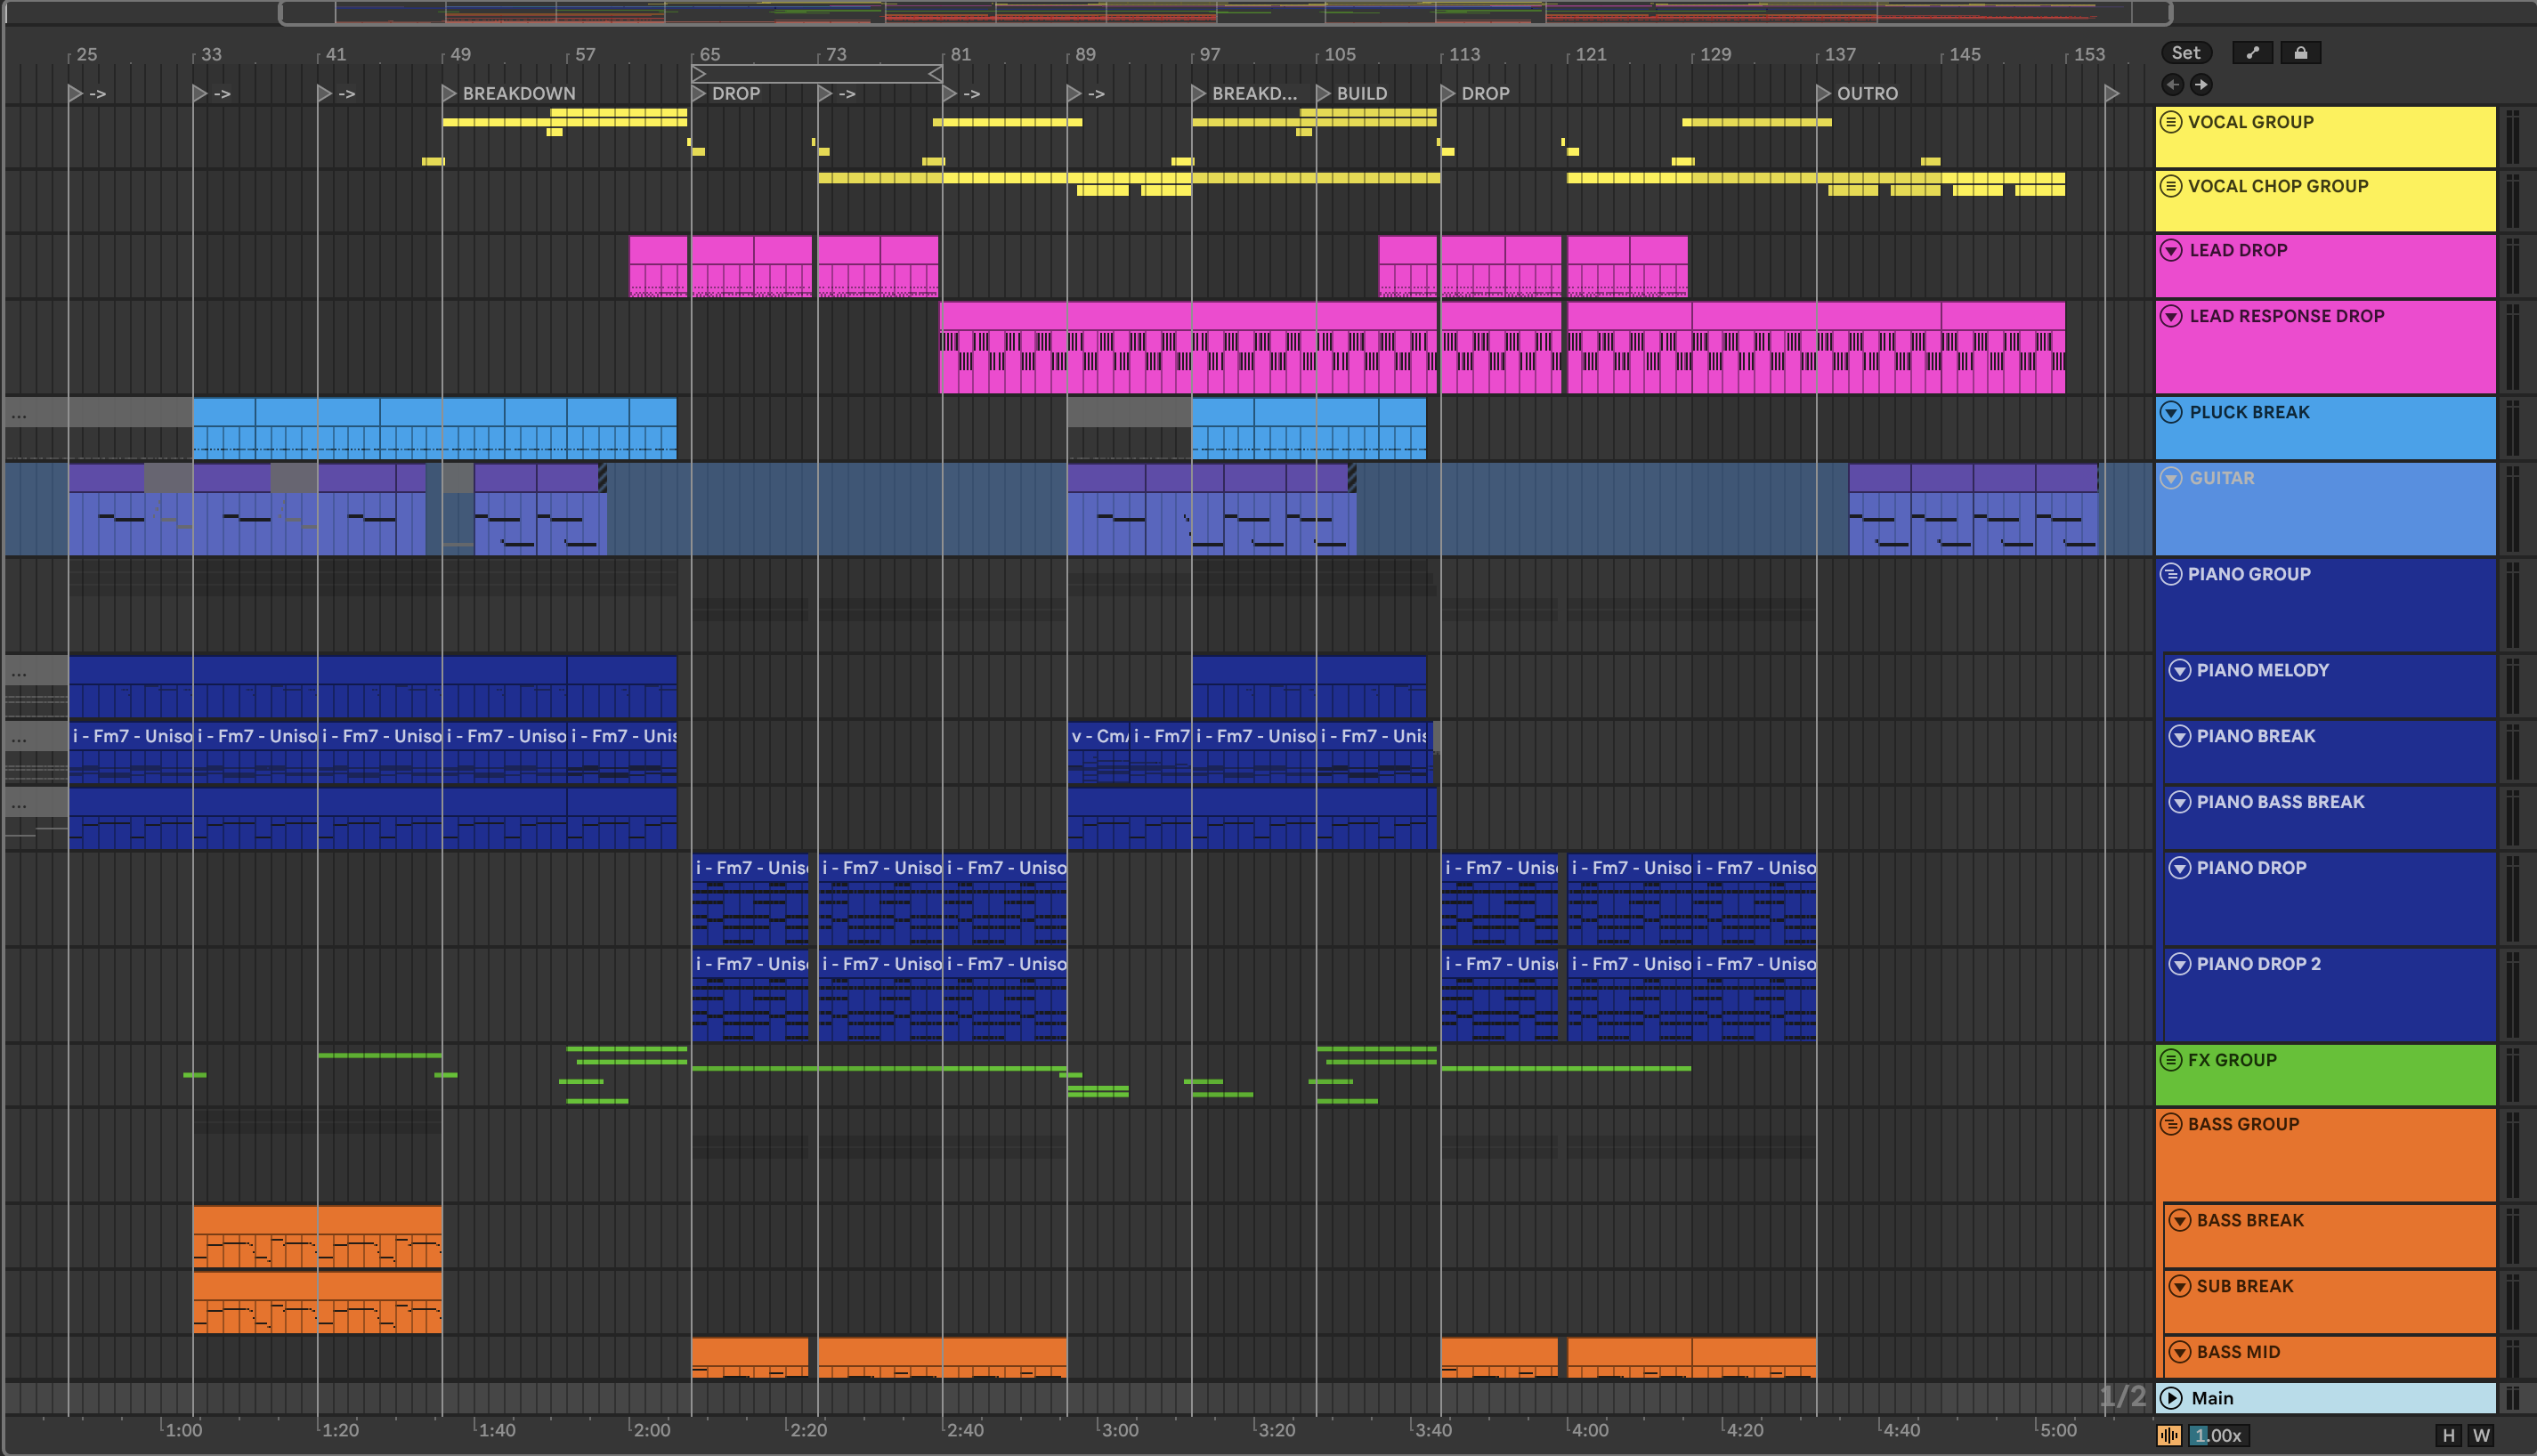Unfold the PIANO MELODY track
The width and height of the screenshot is (2537, 1456).
click(2179, 670)
